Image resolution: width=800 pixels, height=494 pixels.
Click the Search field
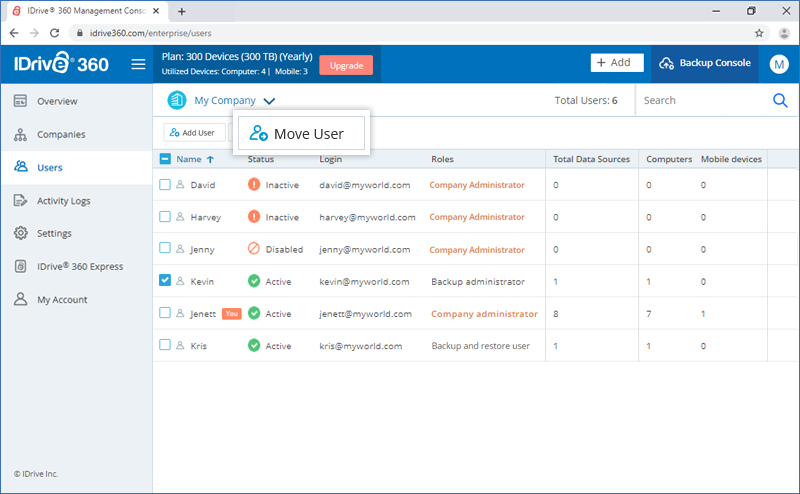(x=705, y=101)
